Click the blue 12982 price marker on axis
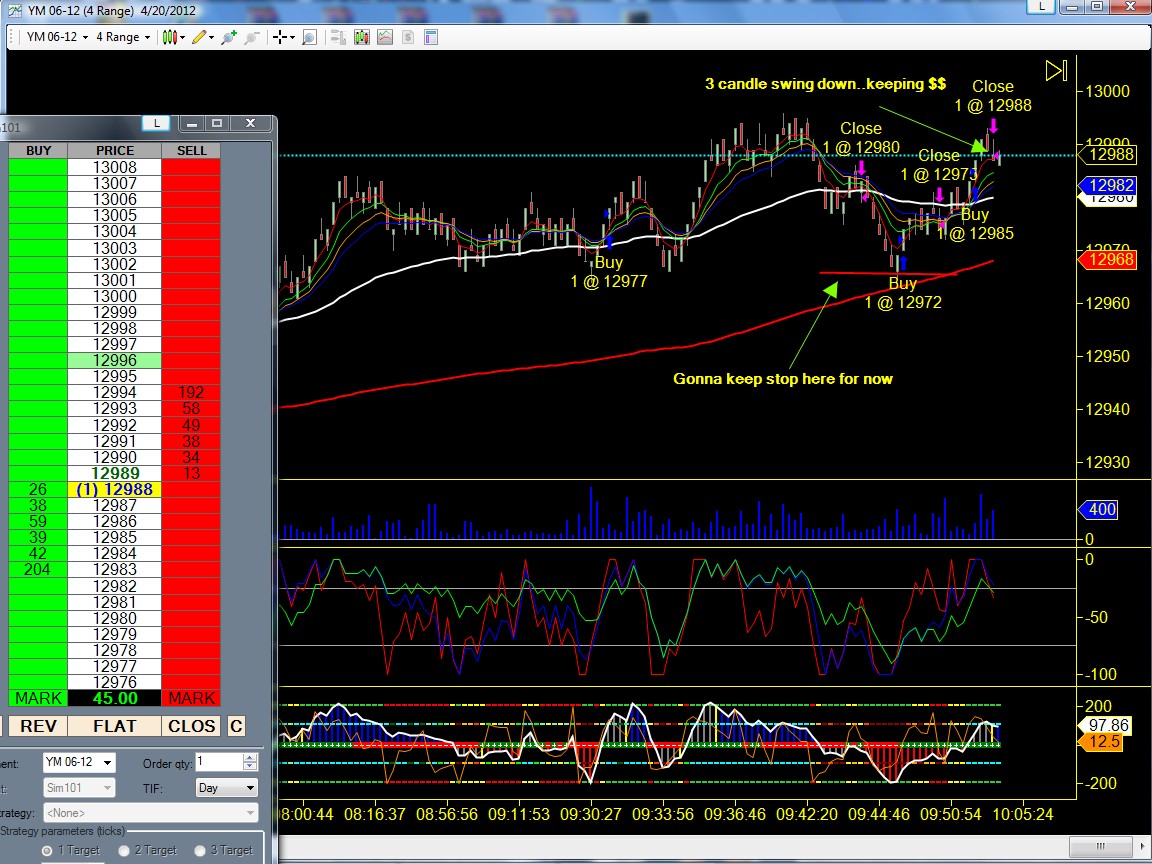1152x864 pixels. [x=1106, y=185]
